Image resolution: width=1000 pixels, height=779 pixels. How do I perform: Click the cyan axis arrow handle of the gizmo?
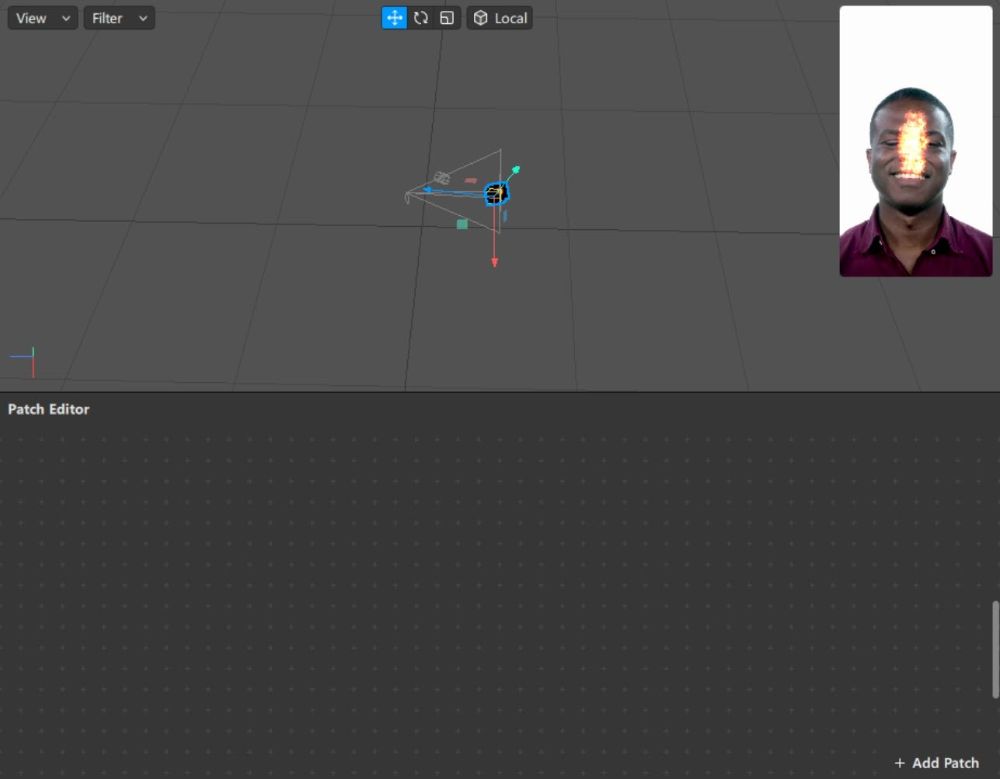(515, 170)
